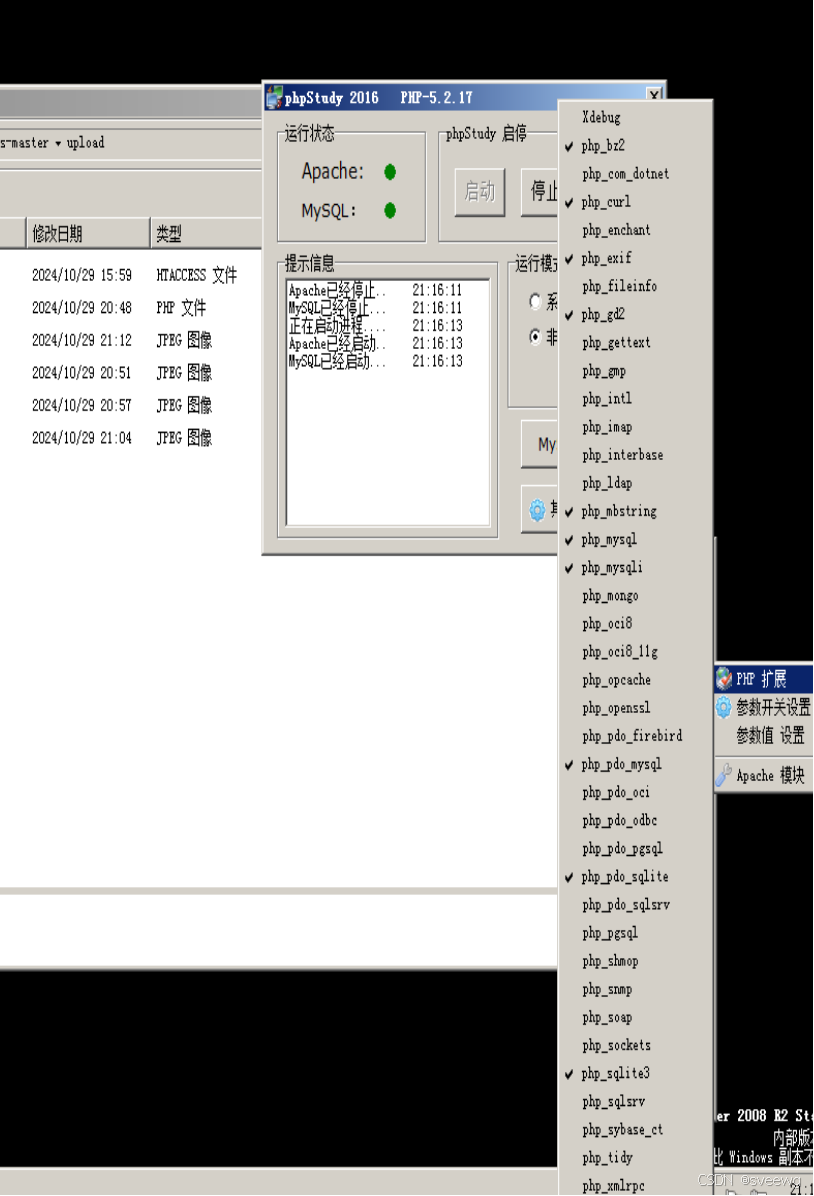This screenshot has width=814, height=1196.
Task: Click the PHP 扩展 menu icon
Action: (724, 678)
